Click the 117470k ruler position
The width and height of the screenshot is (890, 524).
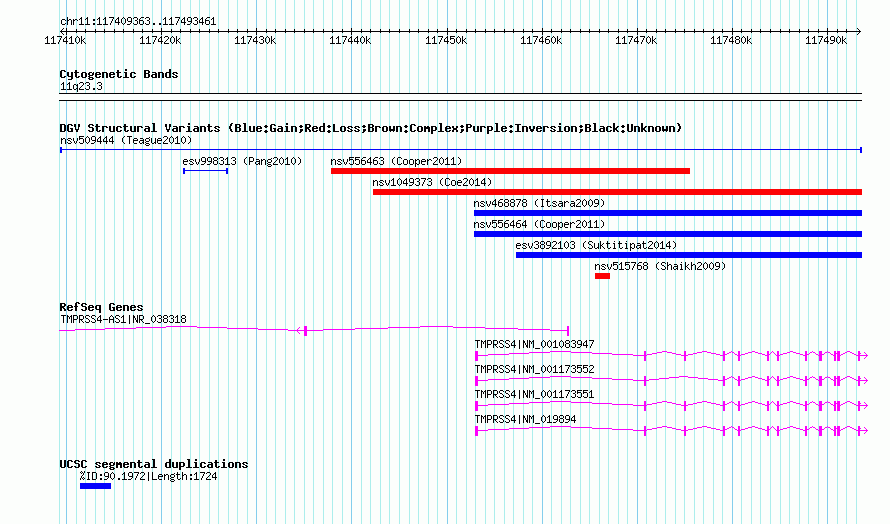click(636, 40)
